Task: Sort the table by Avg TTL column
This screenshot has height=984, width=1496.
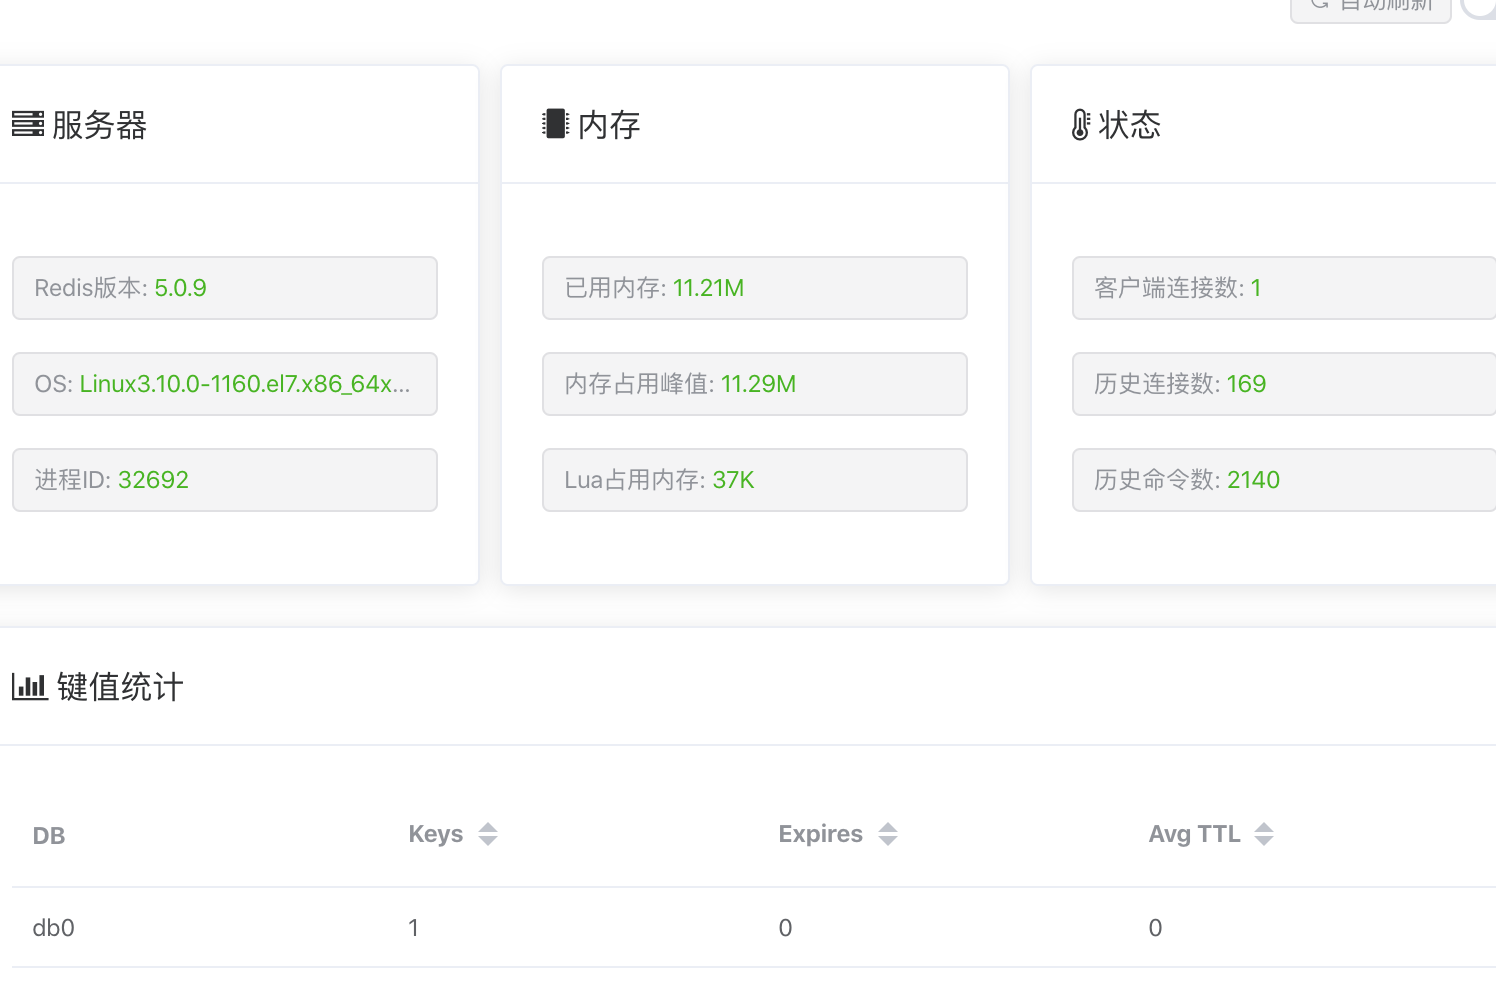Action: point(1264,834)
